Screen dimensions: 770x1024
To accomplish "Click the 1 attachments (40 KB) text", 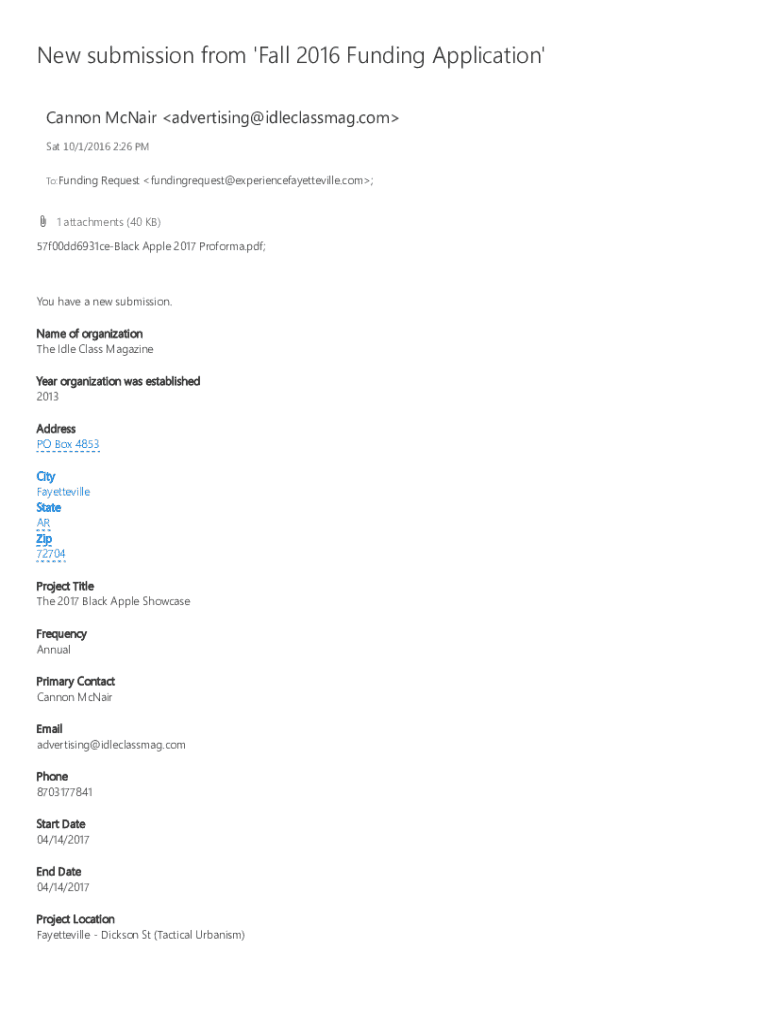I will 108,222.
